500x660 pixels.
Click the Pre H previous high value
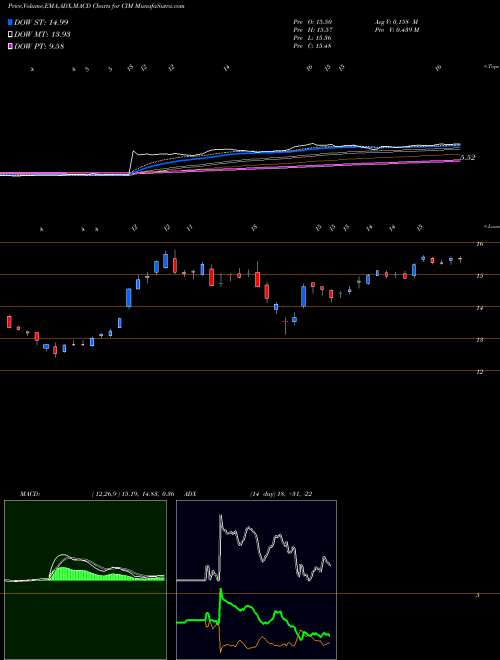coord(314,29)
